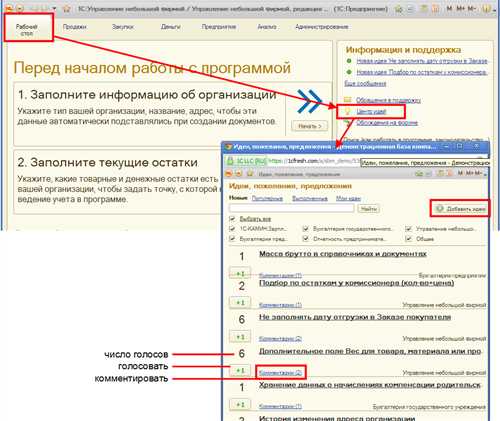Click the browser address bar with 1cfresh.com
The width and height of the screenshot is (500, 421).
point(313,161)
